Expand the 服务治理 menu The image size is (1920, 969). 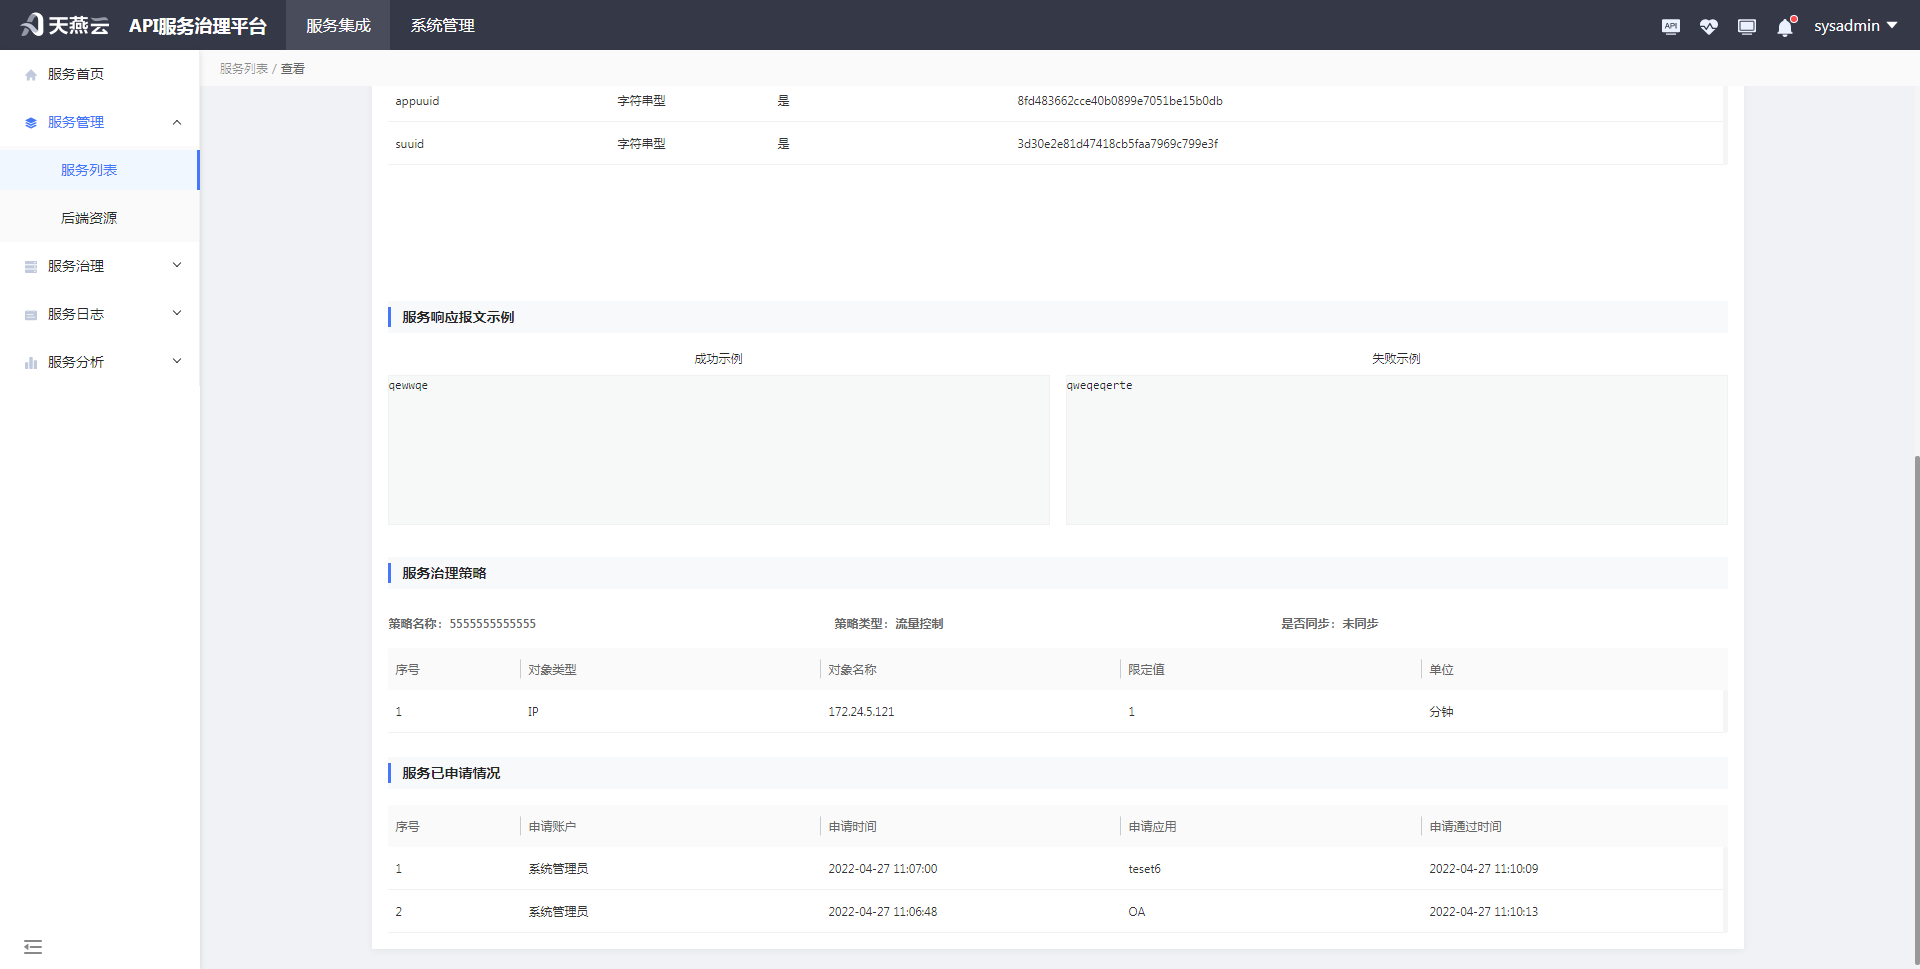coord(100,265)
